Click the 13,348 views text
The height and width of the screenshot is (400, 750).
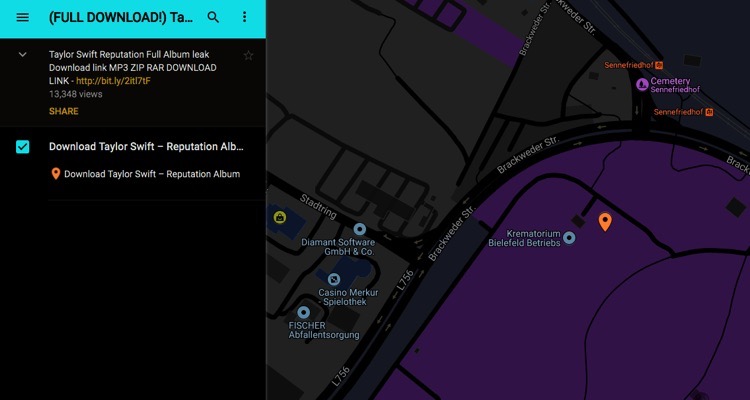click(76, 94)
